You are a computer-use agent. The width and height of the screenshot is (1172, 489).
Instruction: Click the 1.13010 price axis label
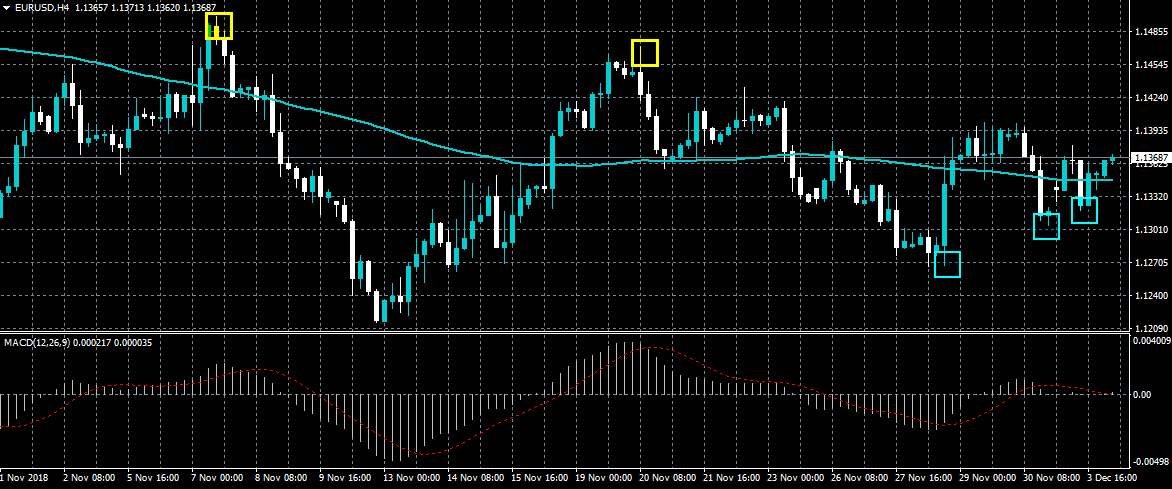[x=1151, y=230]
